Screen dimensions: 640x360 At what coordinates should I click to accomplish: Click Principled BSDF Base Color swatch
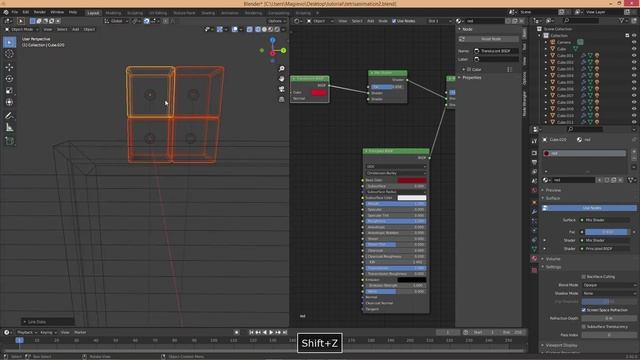pyautogui.click(x=412, y=180)
